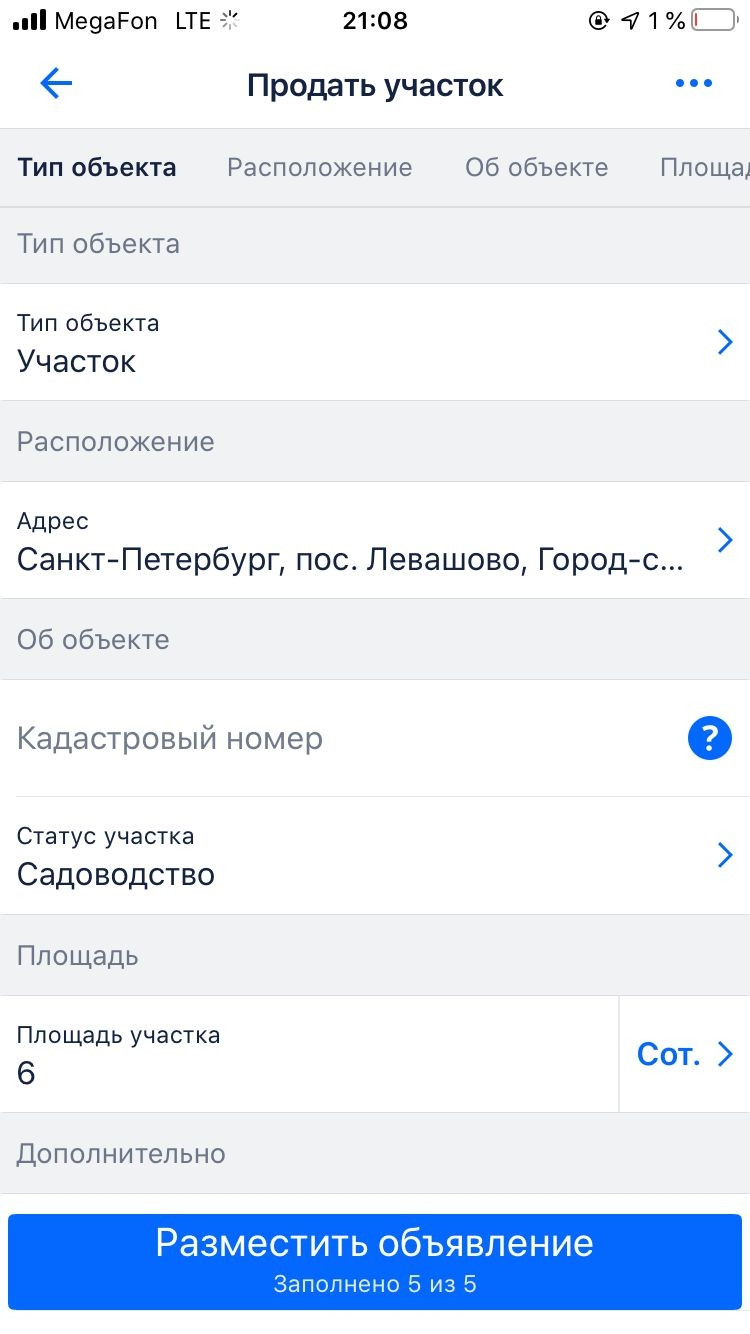750x1334 pixels.
Task: Tap the battery indicator in status bar
Action: tap(714, 20)
